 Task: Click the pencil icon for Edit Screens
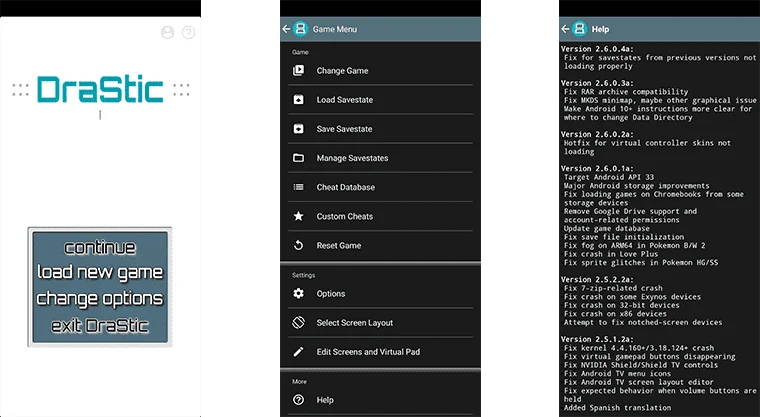coord(299,352)
